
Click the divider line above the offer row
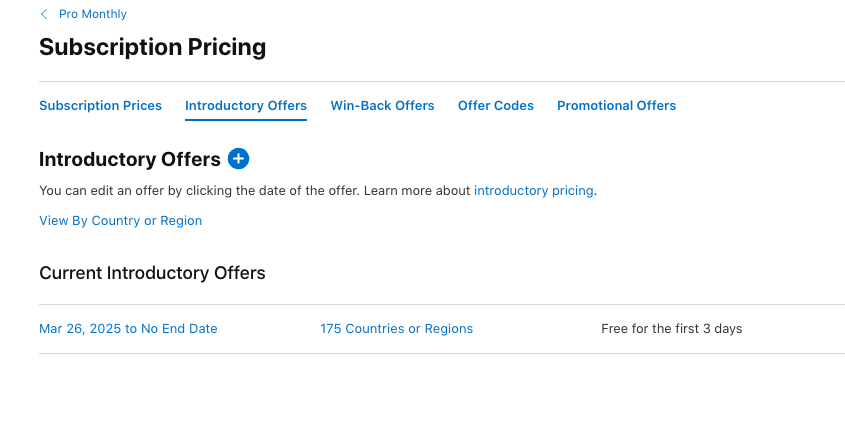click(x=442, y=304)
